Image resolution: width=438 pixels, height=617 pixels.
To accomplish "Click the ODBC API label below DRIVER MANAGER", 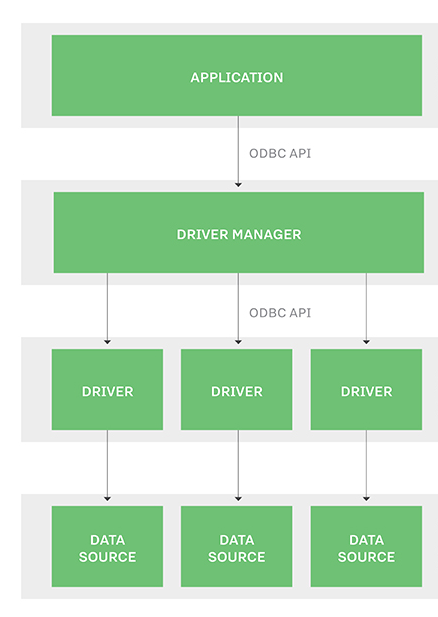I will coord(280,313).
